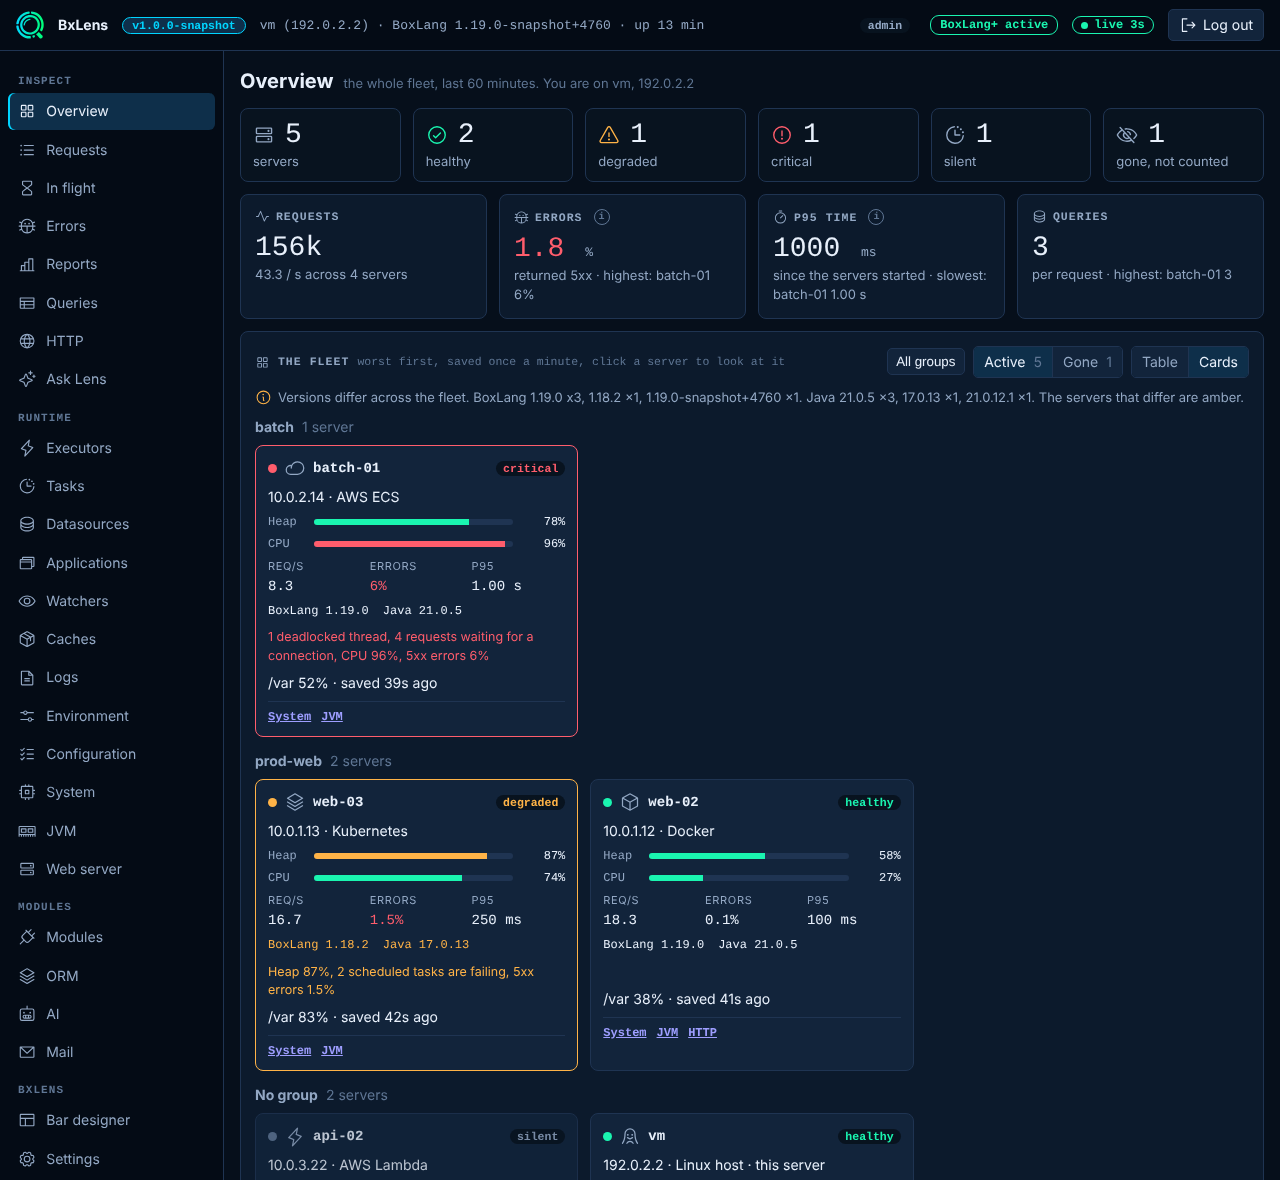Click the v1.0.0-snapshot version badge

point(184,25)
